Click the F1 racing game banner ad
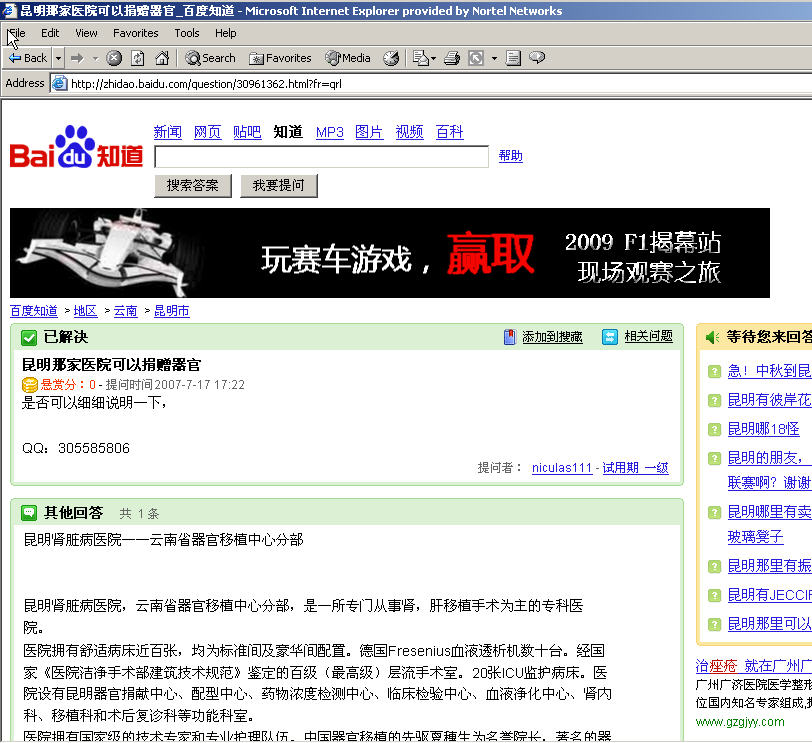The height and width of the screenshot is (743, 812). pyautogui.click(x=390, y=253)
